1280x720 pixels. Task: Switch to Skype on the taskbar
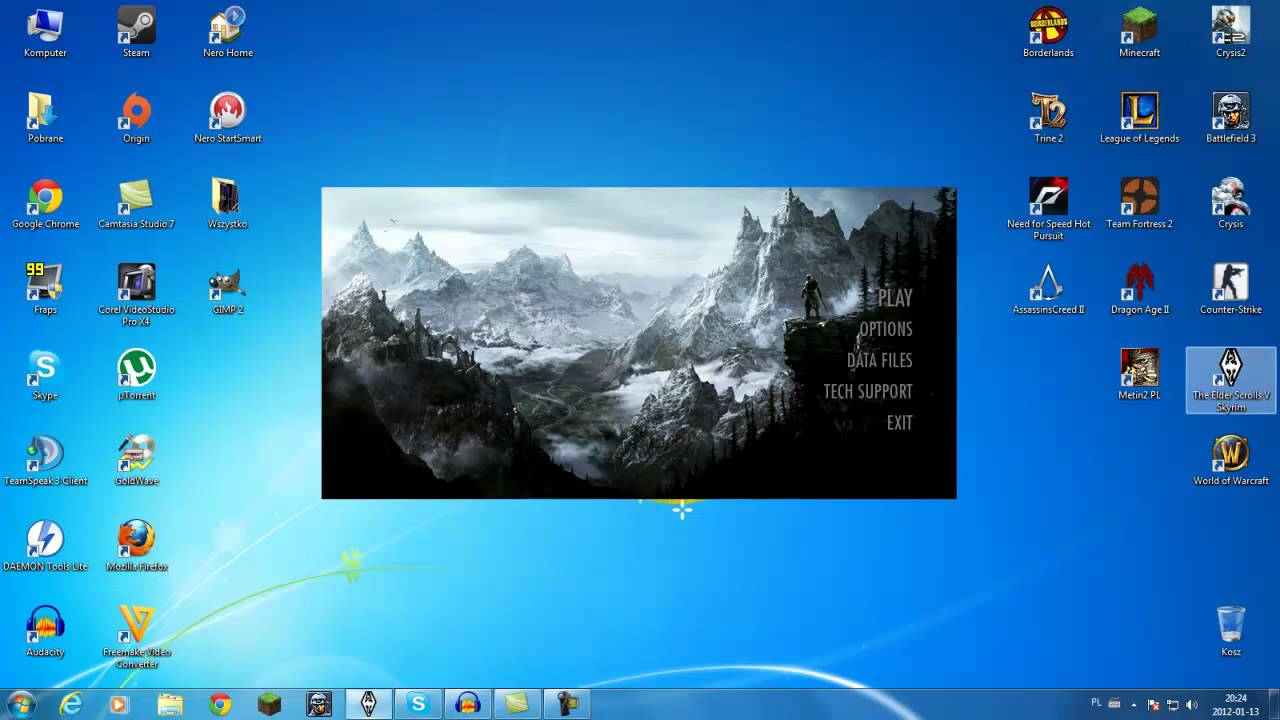point(418,704)
